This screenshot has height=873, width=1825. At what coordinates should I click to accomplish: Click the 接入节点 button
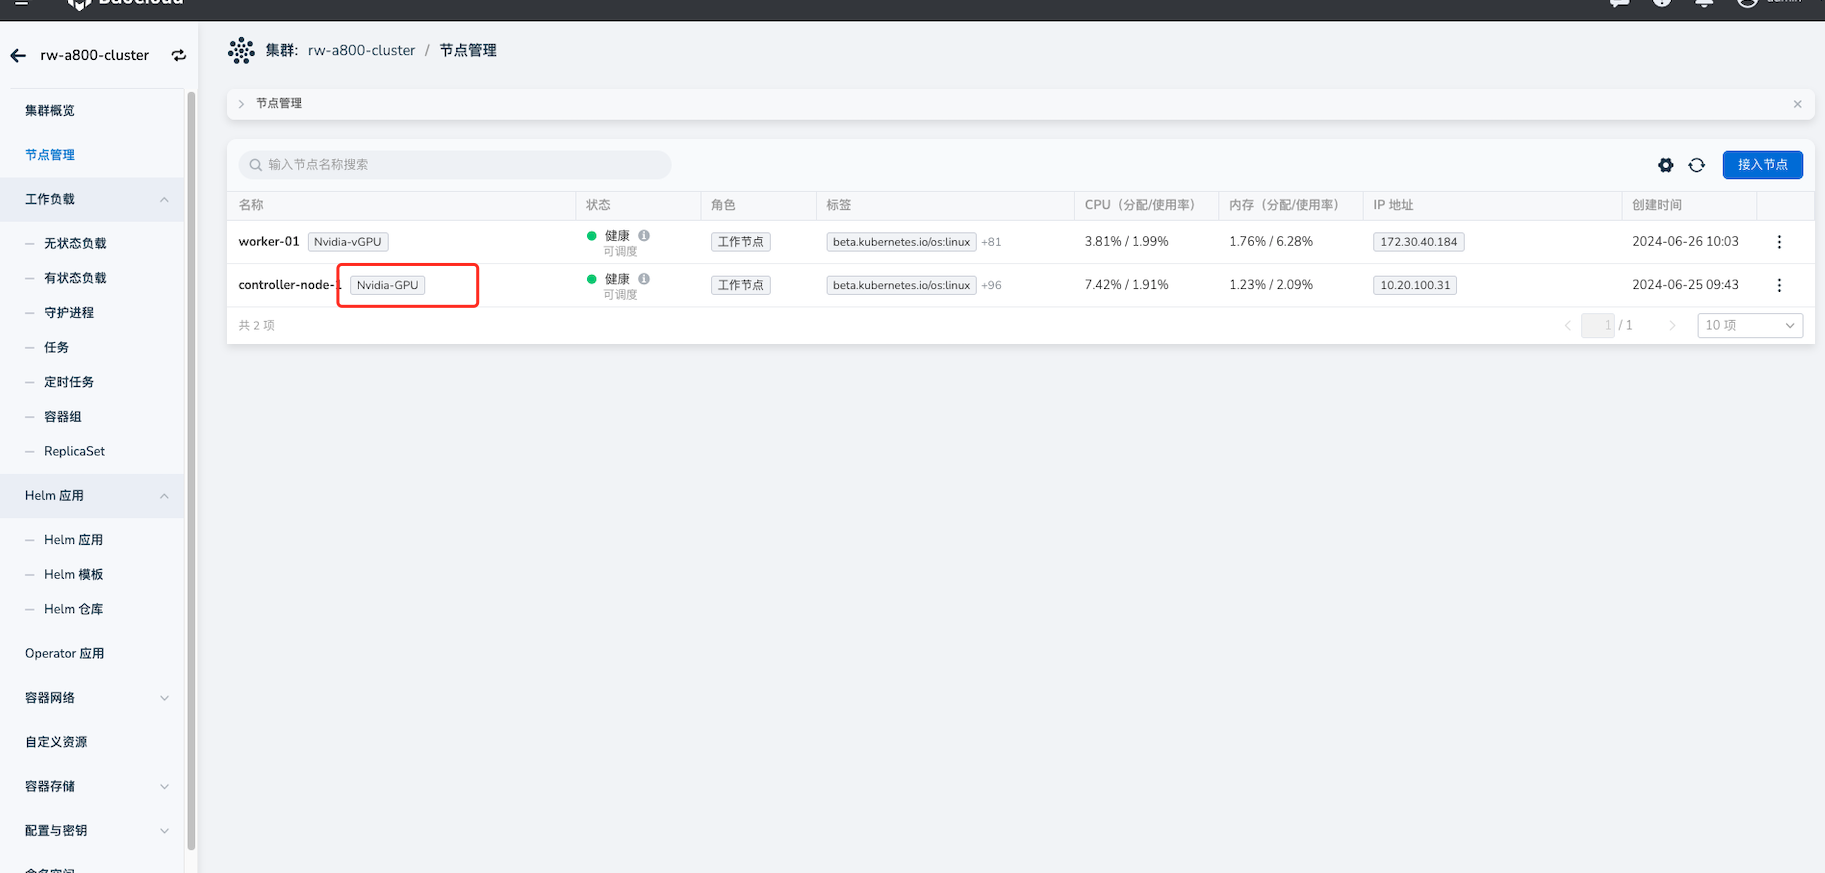[1762, 165]
